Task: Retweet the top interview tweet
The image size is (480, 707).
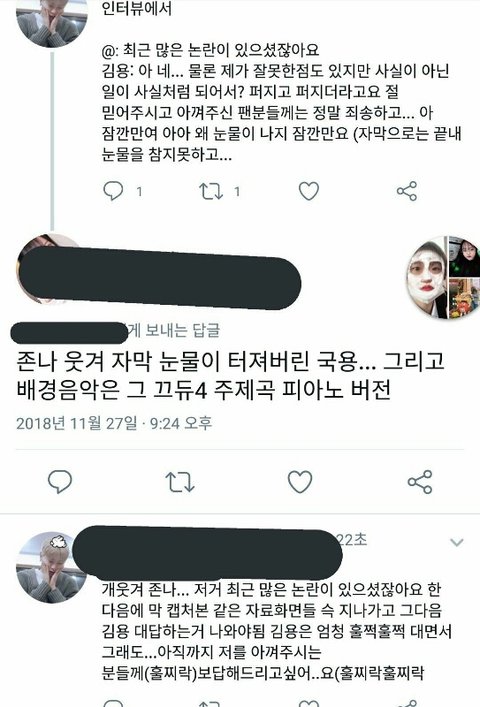Action: point(211,191)
